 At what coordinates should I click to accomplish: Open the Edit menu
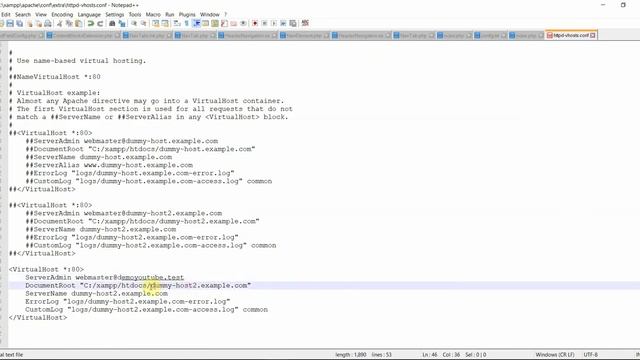pos(6,14)
